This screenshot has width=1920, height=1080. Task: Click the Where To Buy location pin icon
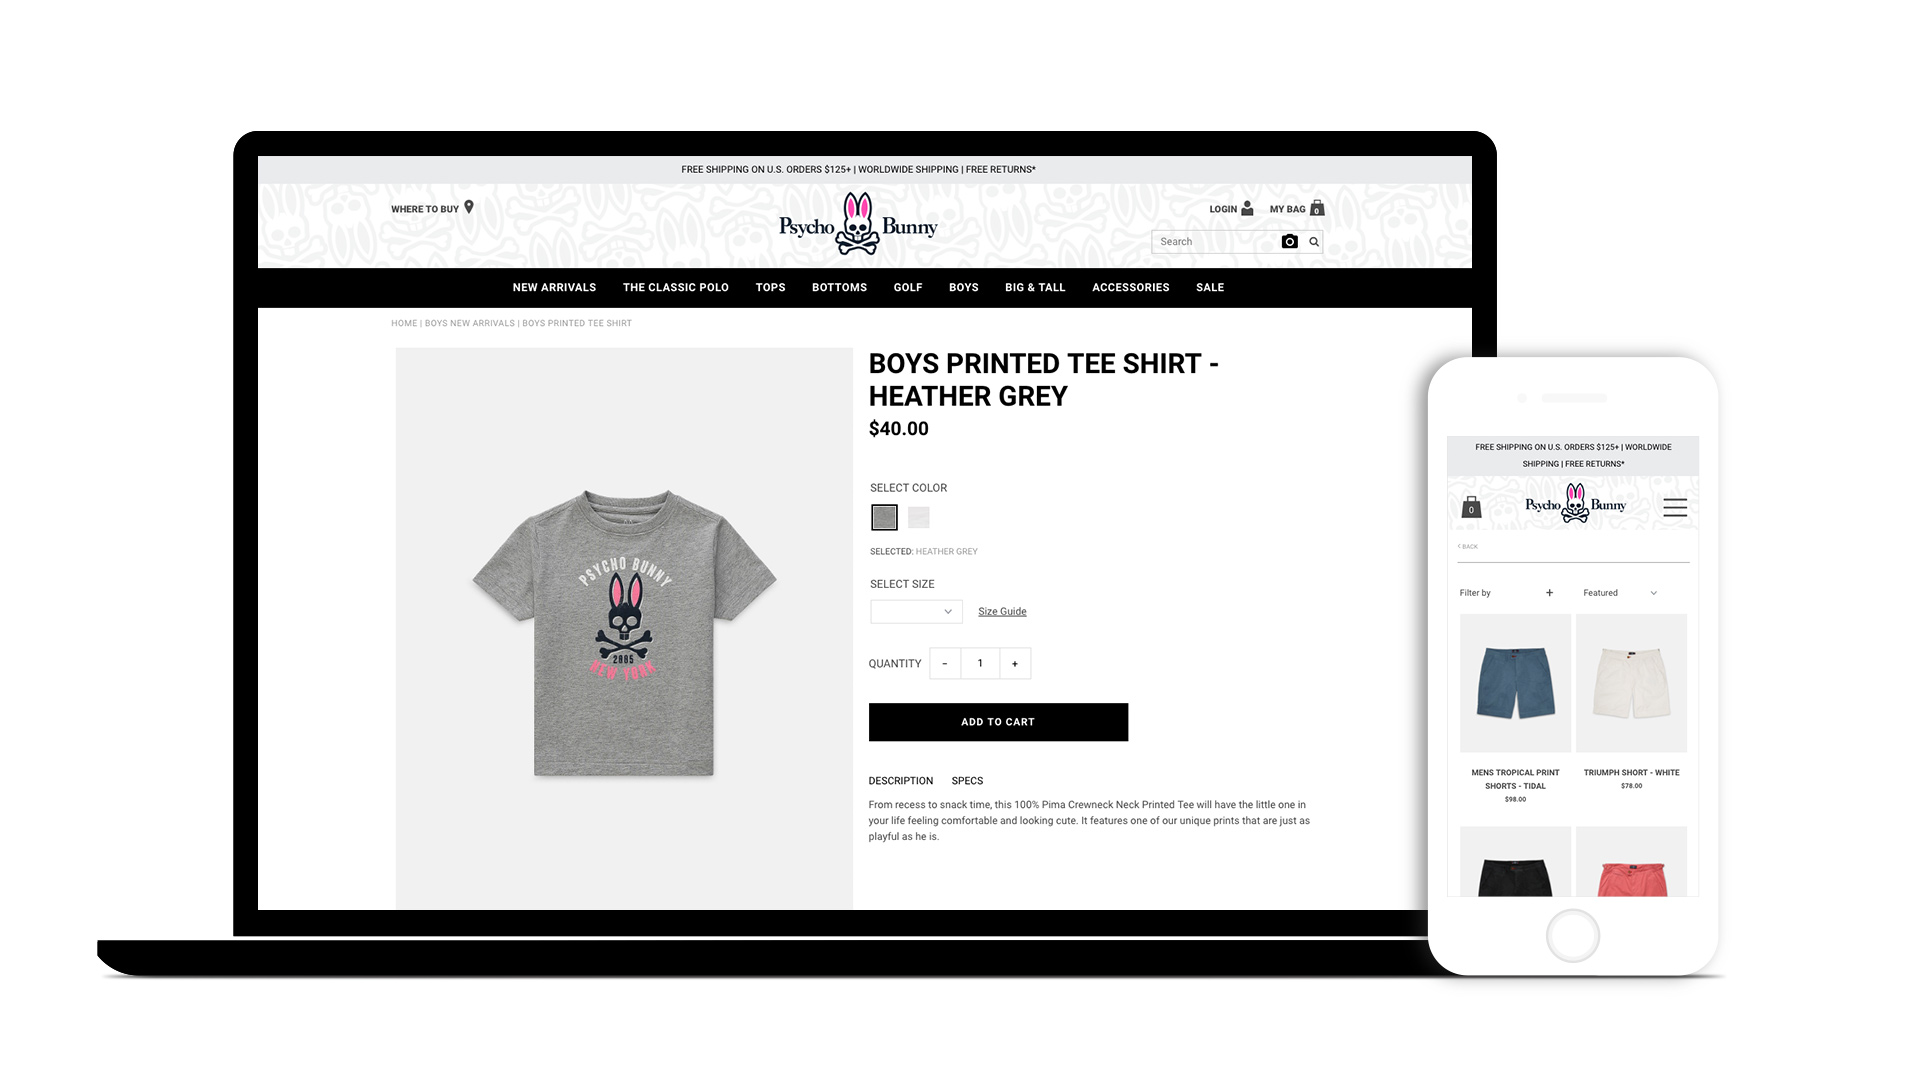[469, 207]
